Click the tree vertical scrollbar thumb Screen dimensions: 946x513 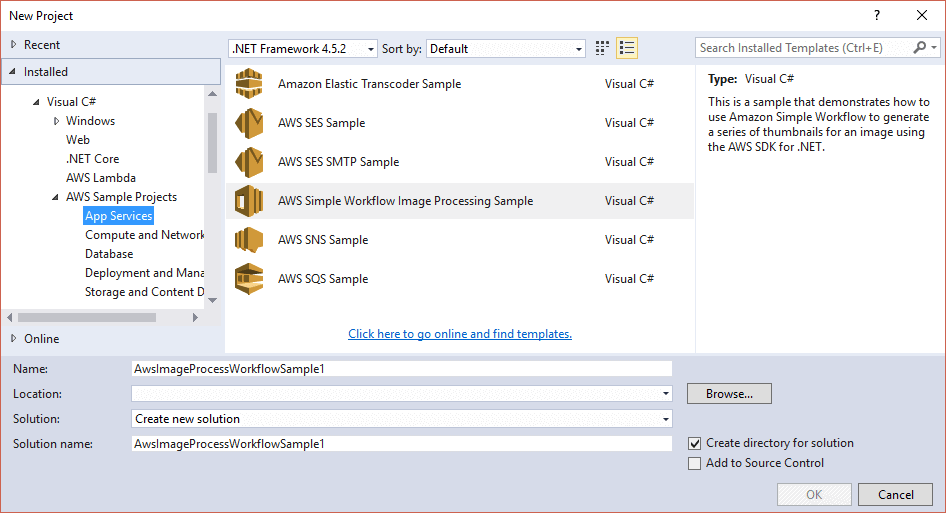click(212, 142)
